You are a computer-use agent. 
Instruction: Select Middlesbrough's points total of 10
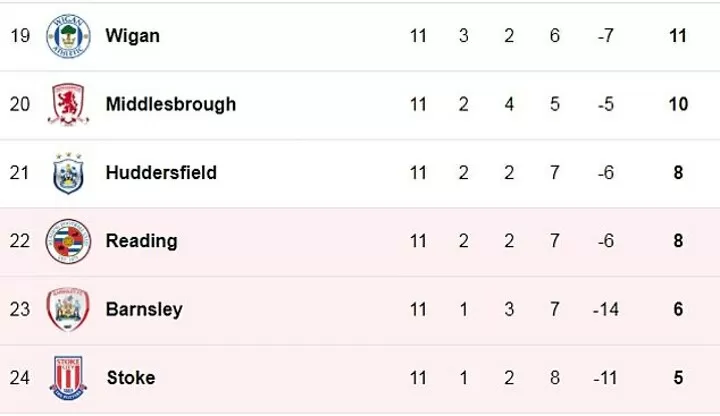pos(678,104)
